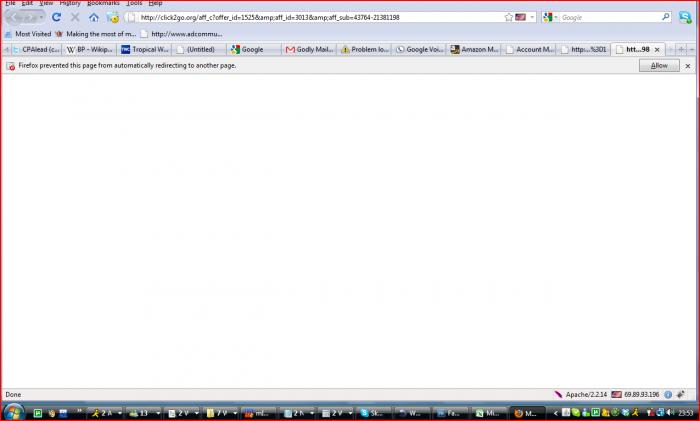This screenshot has height=421, width=700.
Task: Switch to the Tropical W... tab
Action: pyautogui.click(x=145, y=50)
